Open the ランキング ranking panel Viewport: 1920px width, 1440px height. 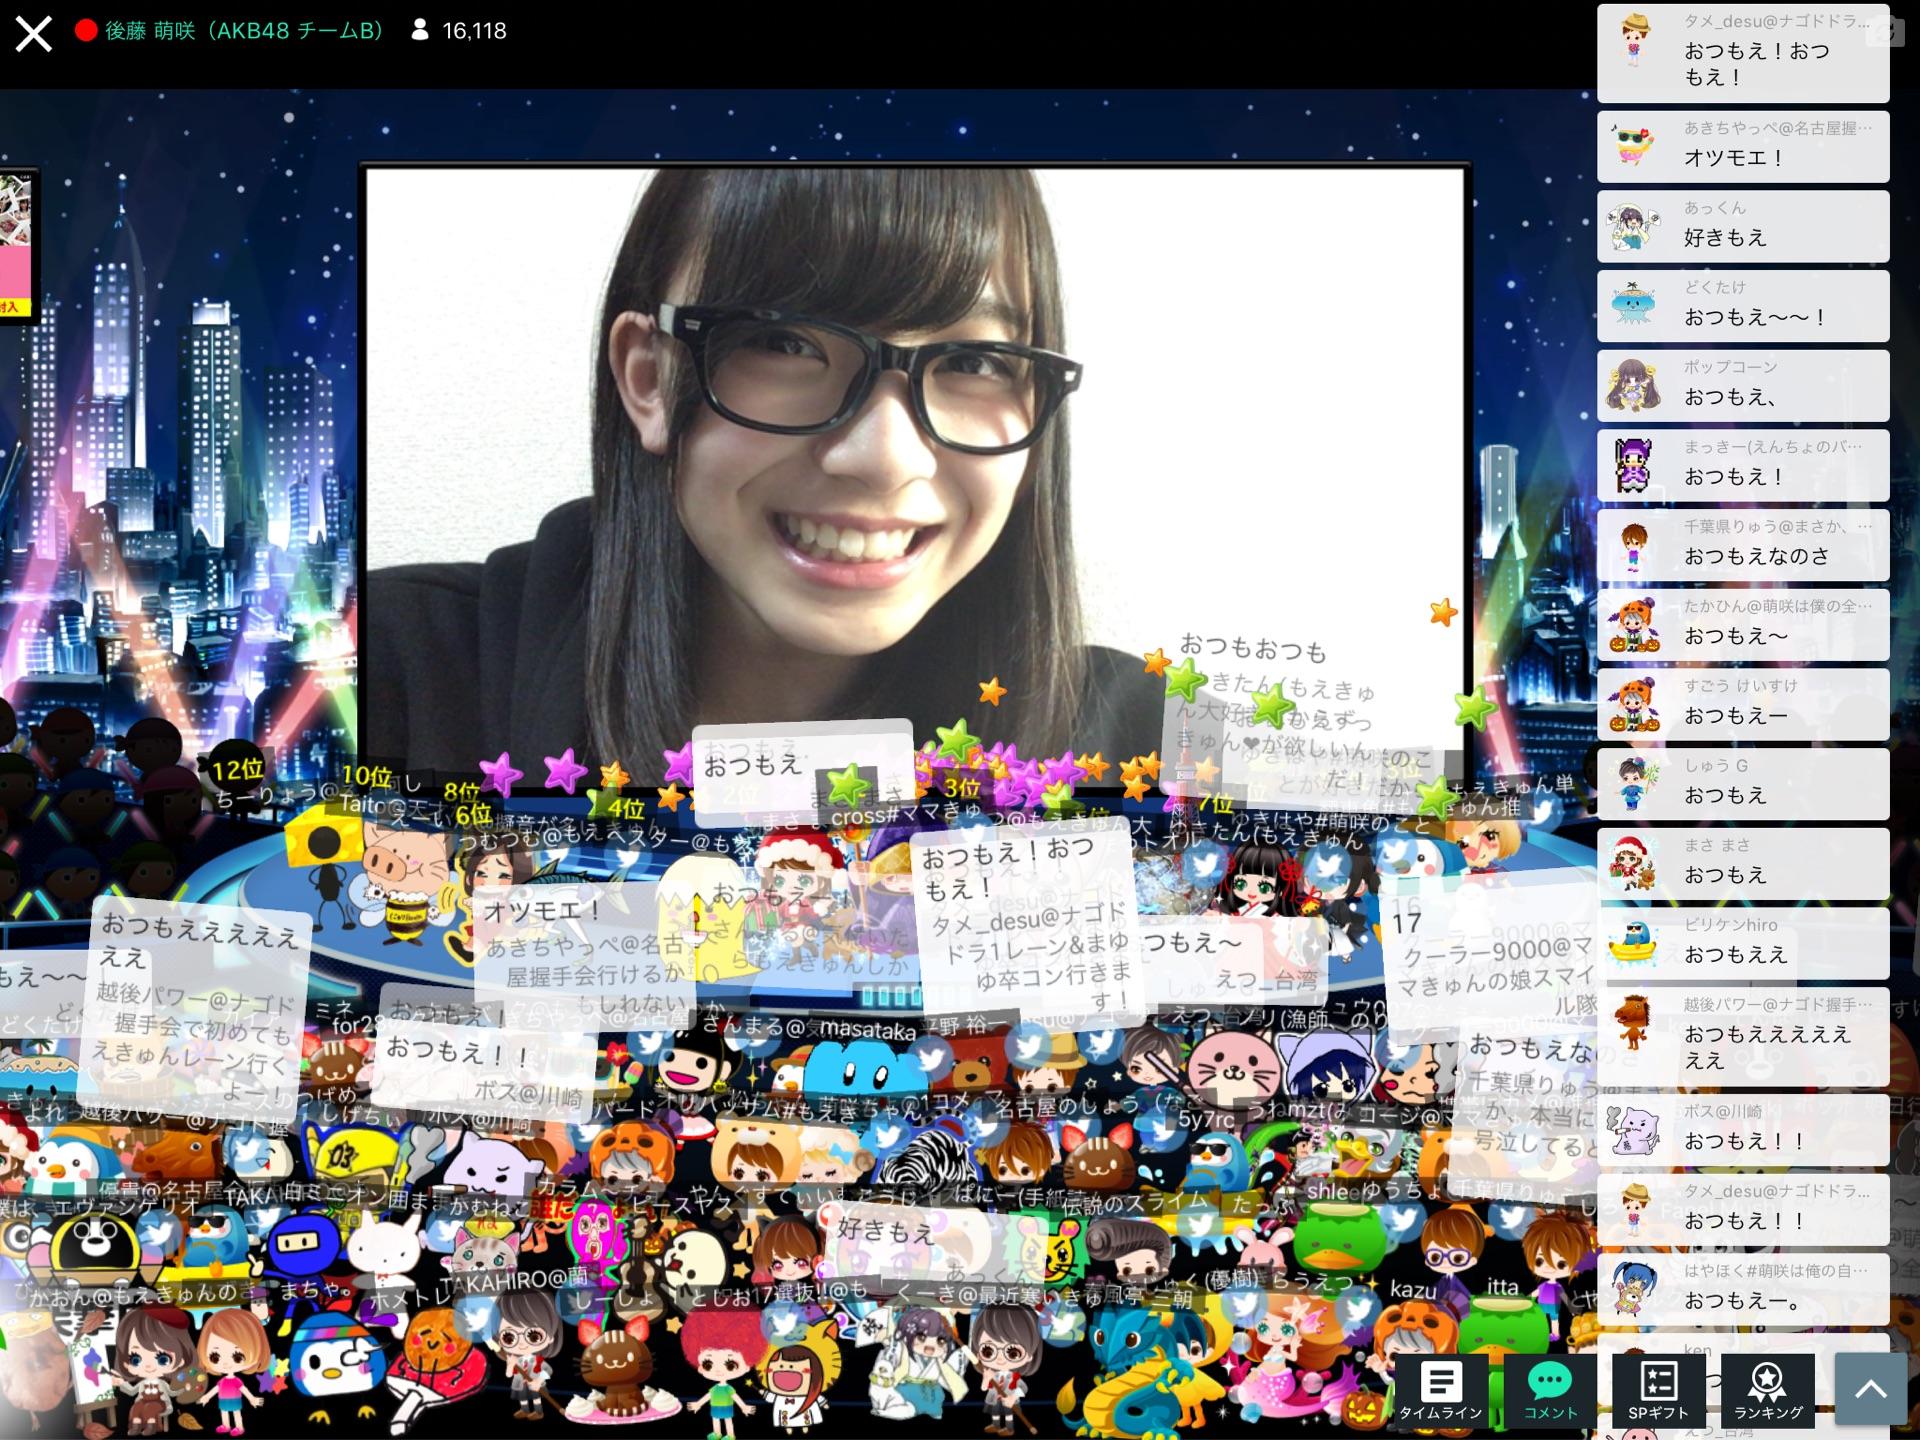(x=1768, y=1391)
